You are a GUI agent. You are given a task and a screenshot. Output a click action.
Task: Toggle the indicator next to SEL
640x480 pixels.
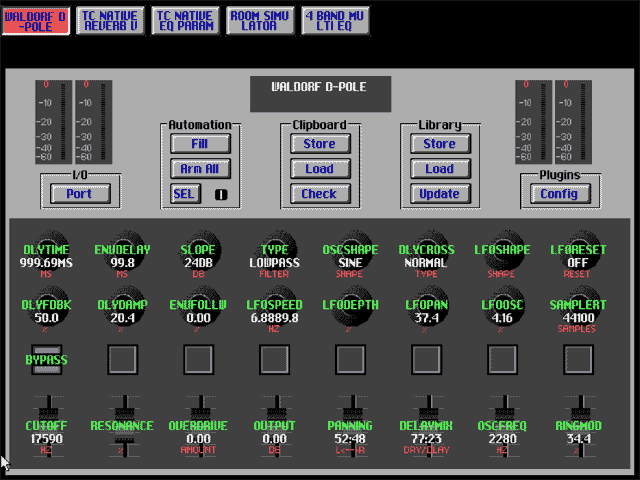pos(221,195)
